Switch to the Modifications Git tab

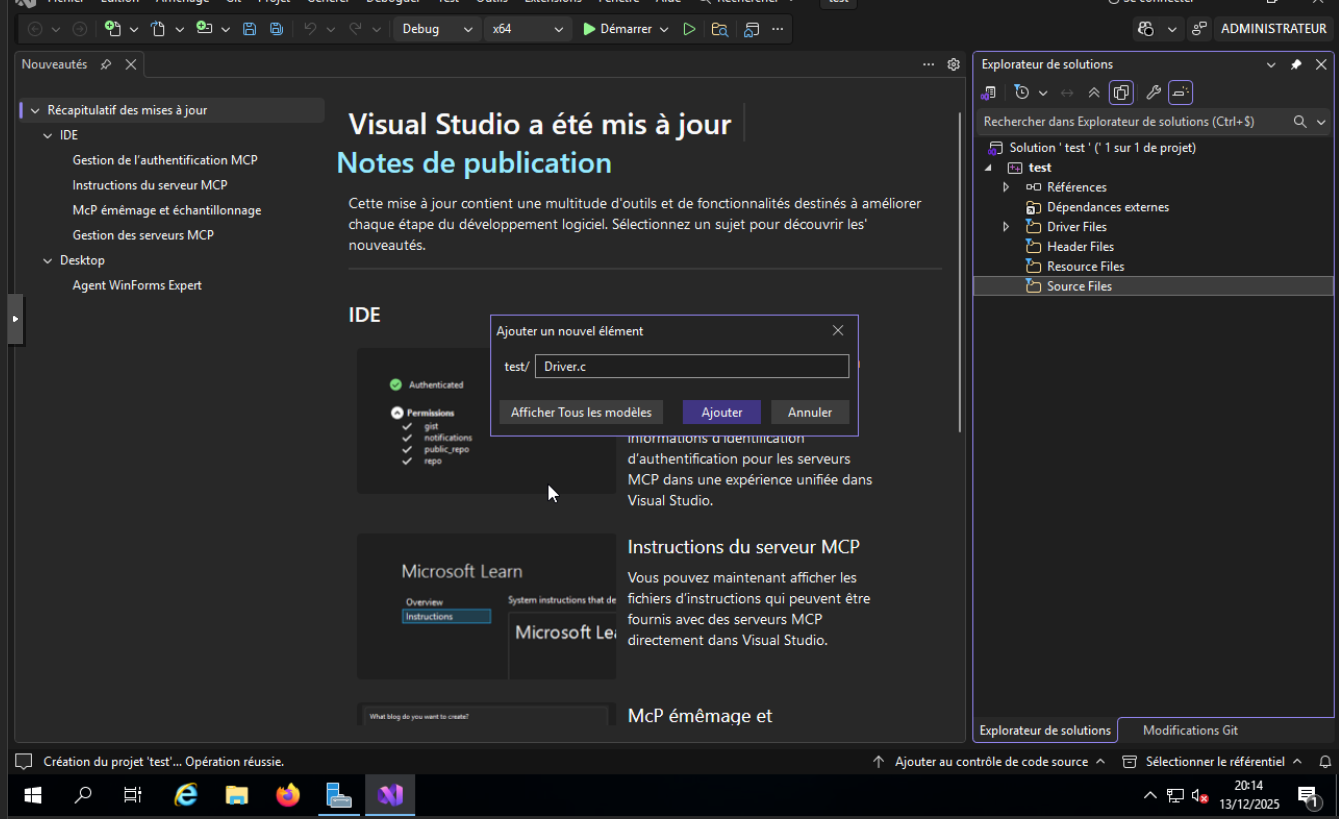pyautogui.click(x=1190, y=730)
